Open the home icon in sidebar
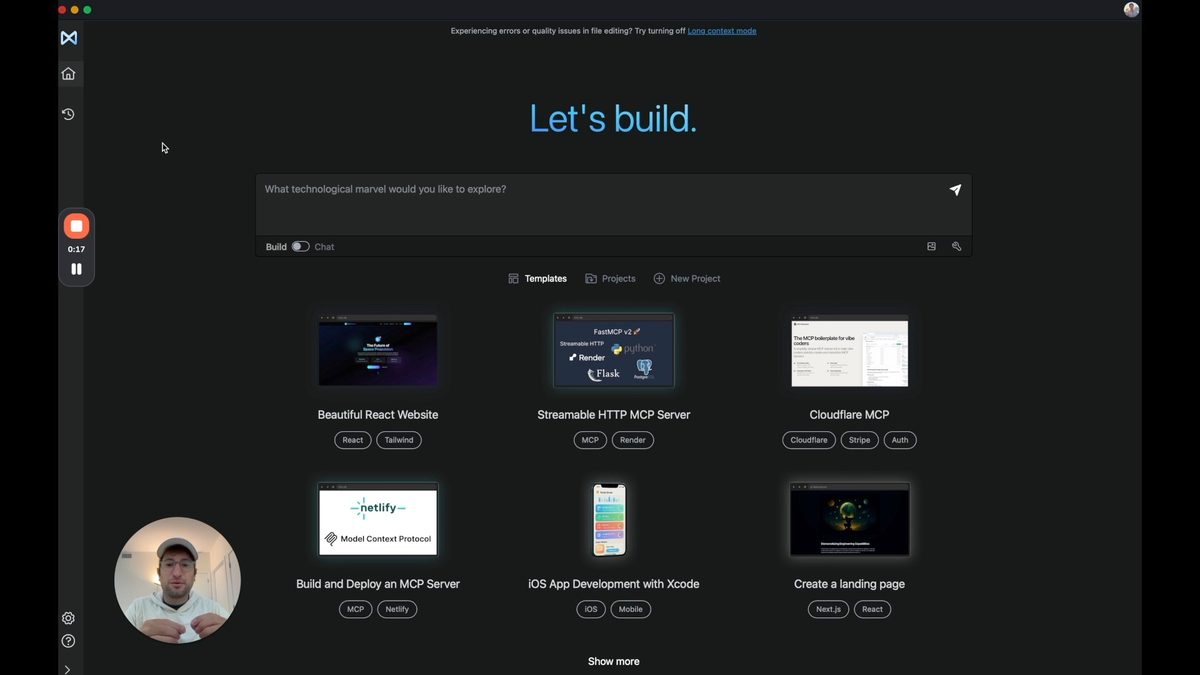 click(68, 73)
